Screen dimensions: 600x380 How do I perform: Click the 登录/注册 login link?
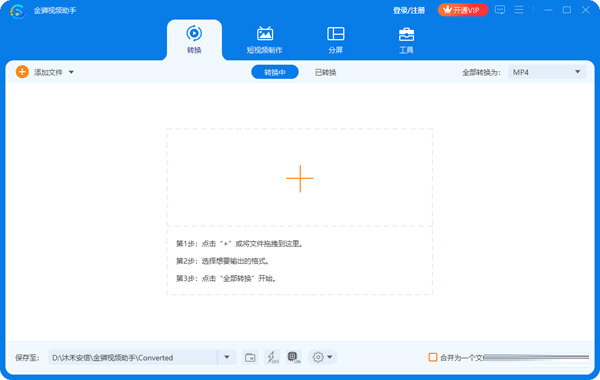point(409,10)
